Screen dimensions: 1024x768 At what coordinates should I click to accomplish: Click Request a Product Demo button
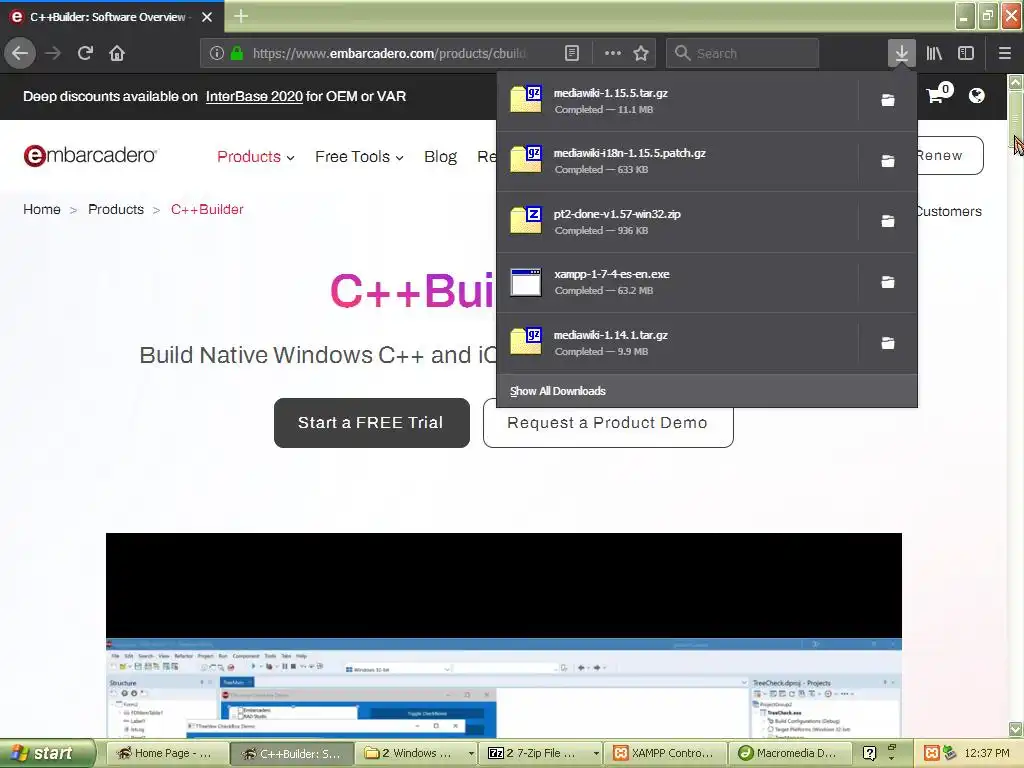[x=608, y=428]
